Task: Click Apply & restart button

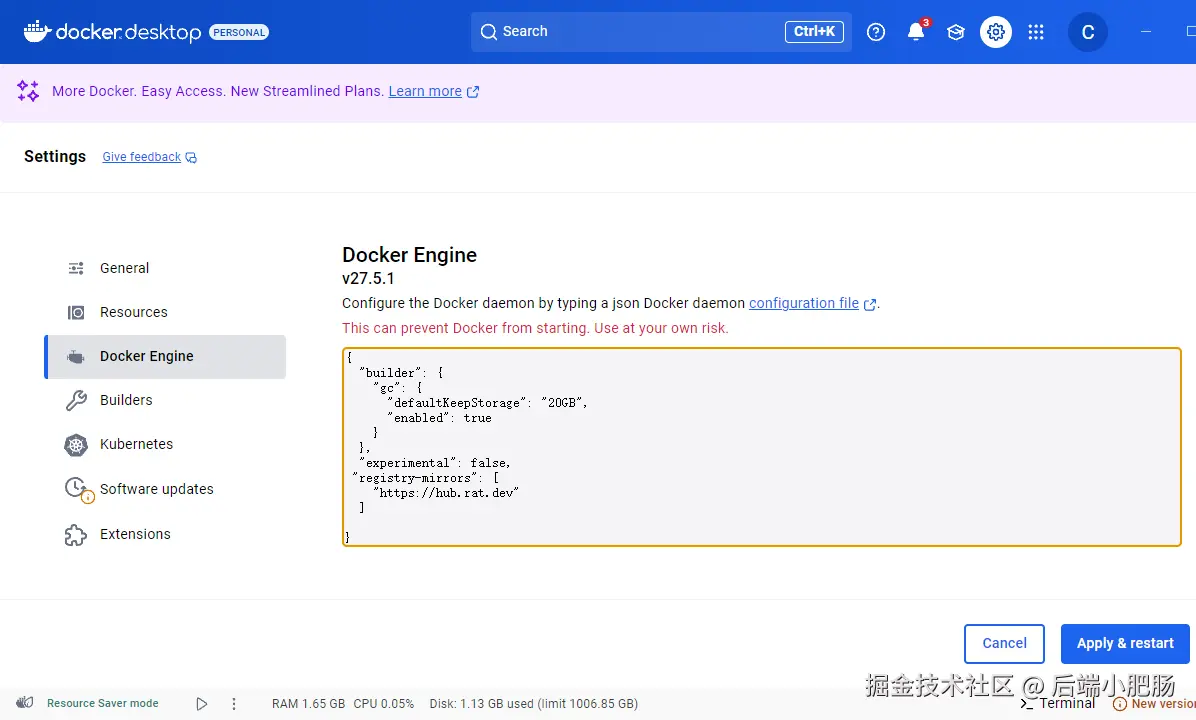Action: click(1125, 644)
